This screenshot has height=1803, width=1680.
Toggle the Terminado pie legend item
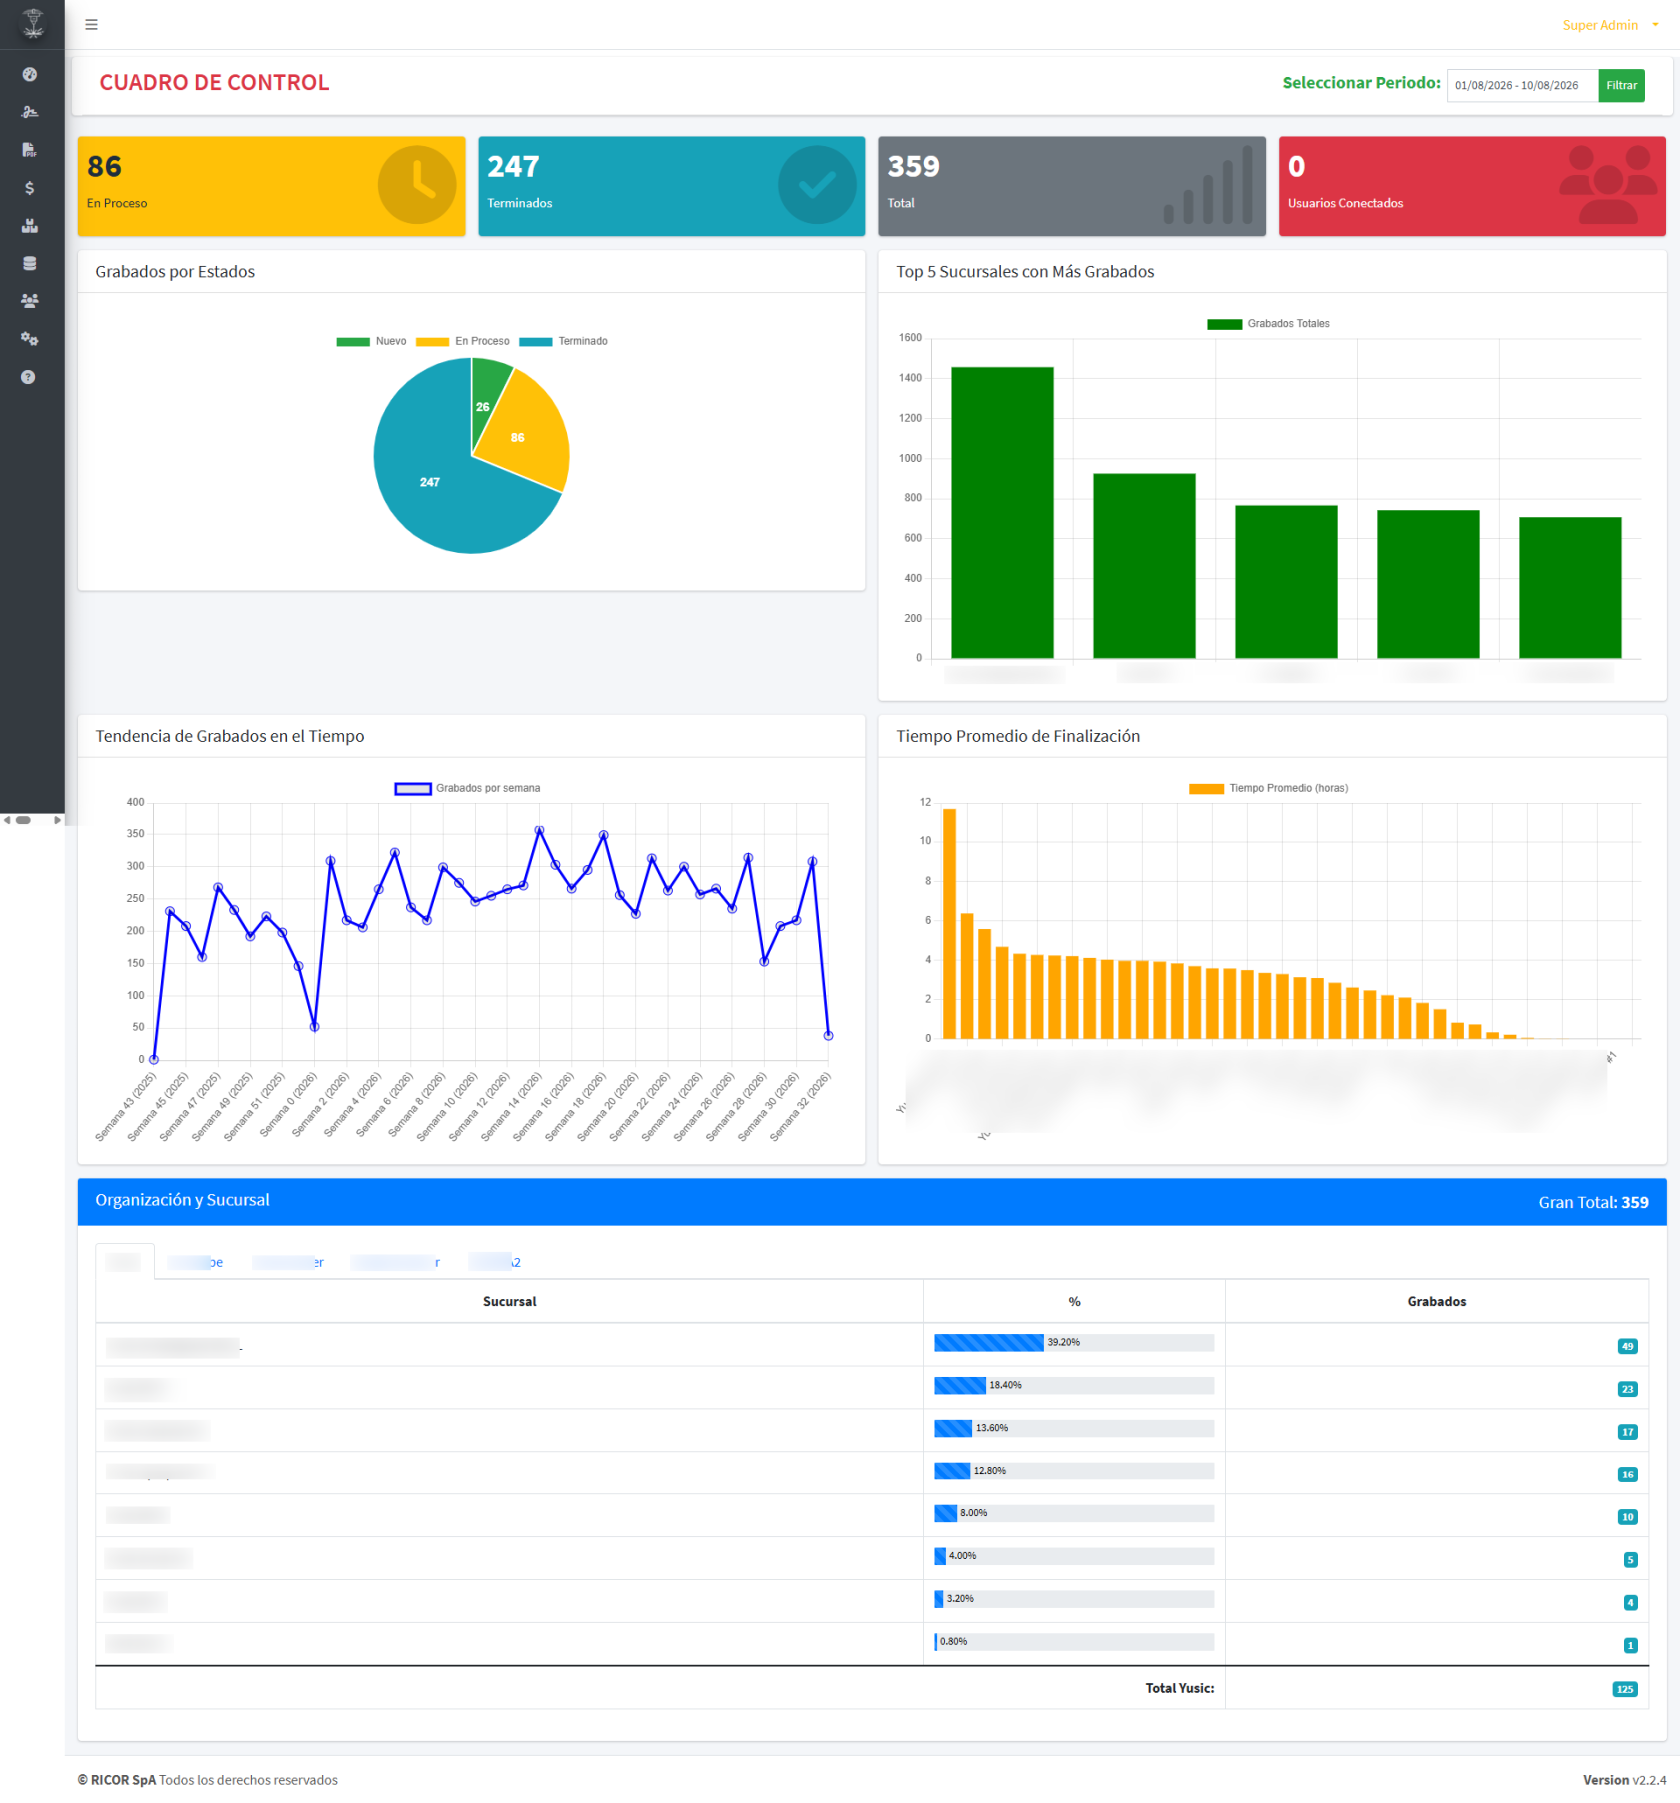pyautogui.click(x=563, y=341)
